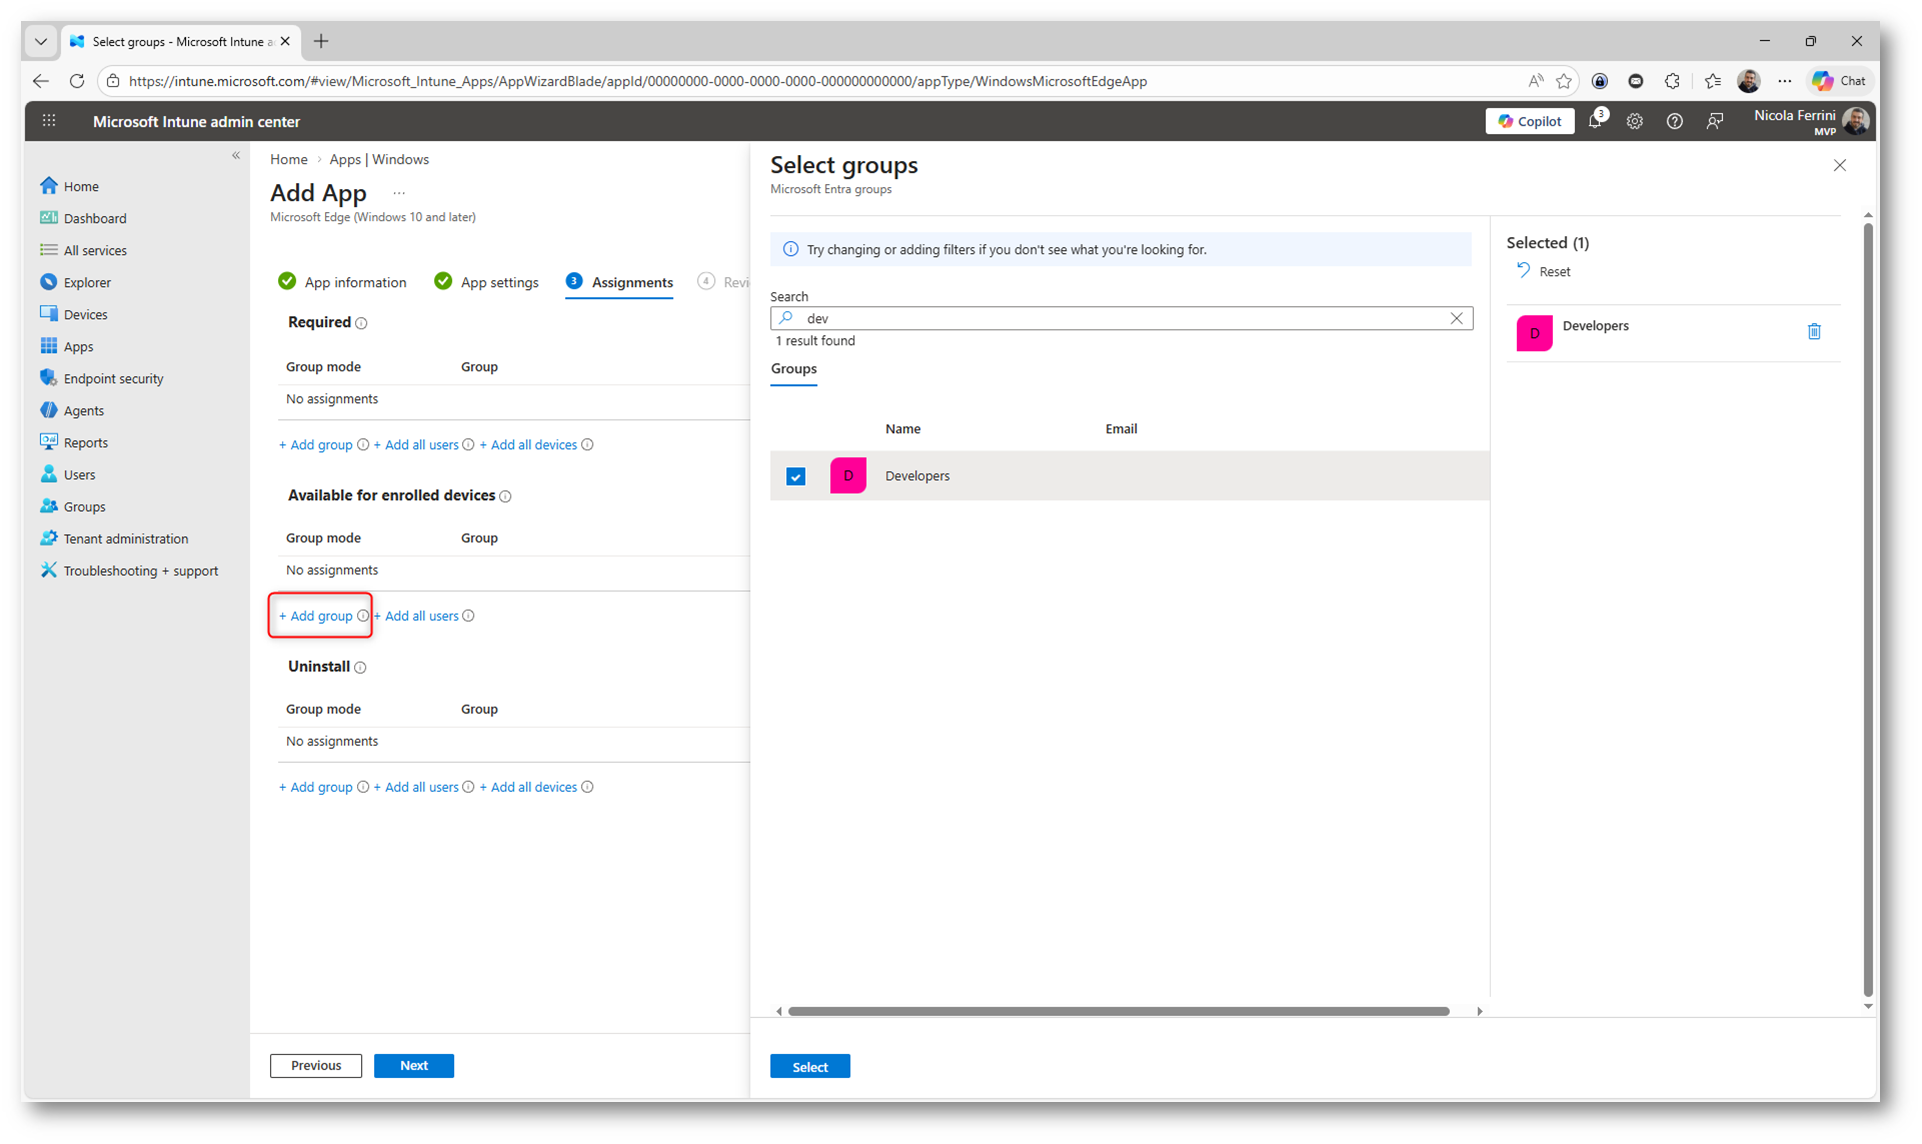The height and width of the screenshot is (1144, 1922).
Task: Open the portal app launcher grid
Action: click(x=49, y=121)
